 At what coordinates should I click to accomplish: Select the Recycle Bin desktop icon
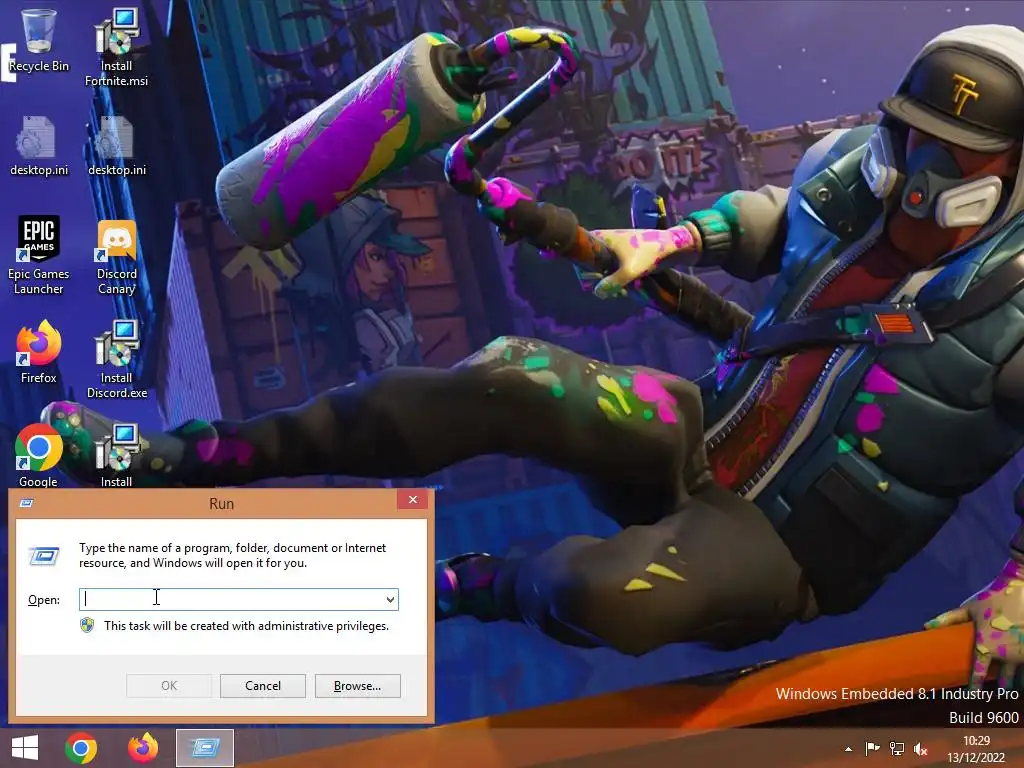point(39,40)
